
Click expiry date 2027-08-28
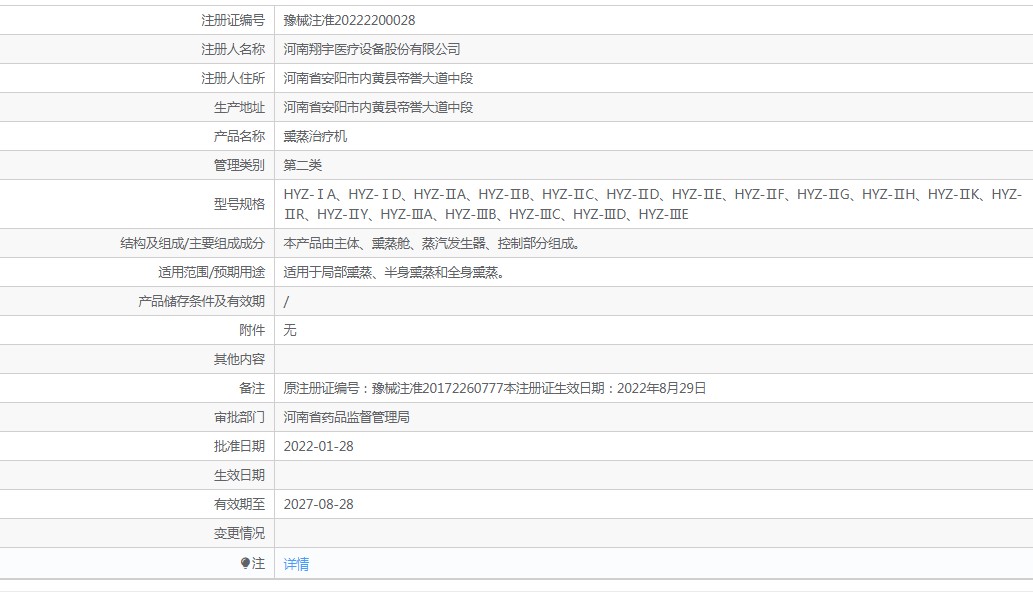(318, 504)
